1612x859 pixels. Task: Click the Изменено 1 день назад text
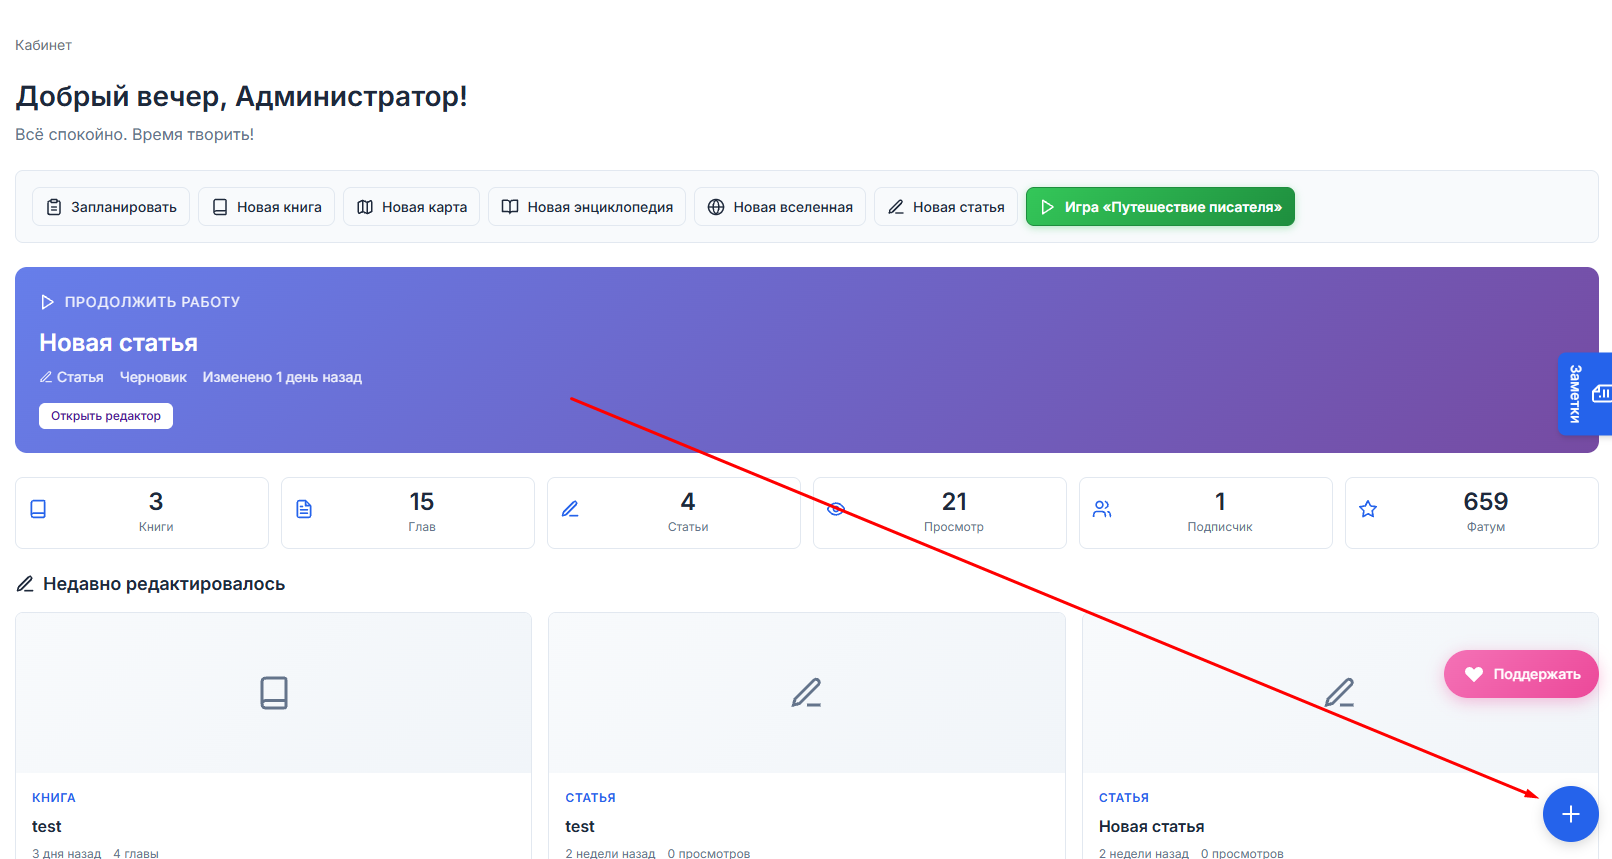pos(282,377)
